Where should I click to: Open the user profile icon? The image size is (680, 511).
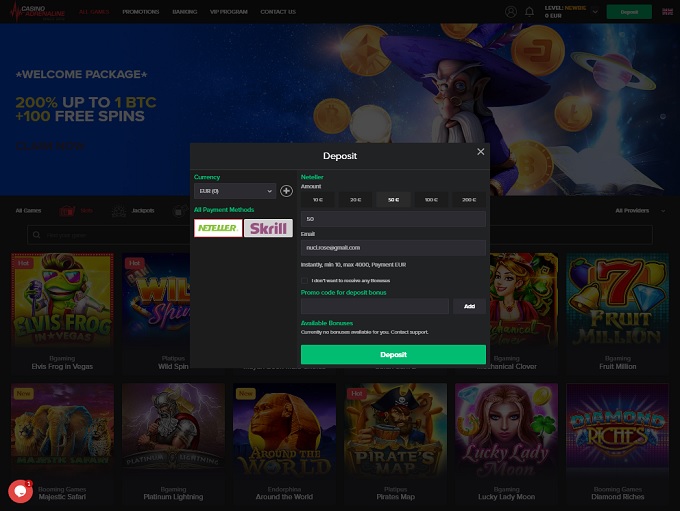point(511,12)
